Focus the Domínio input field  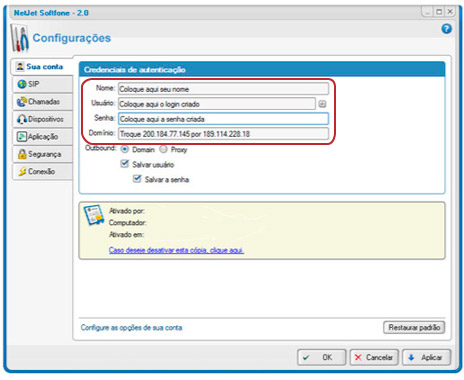point(223,134)
